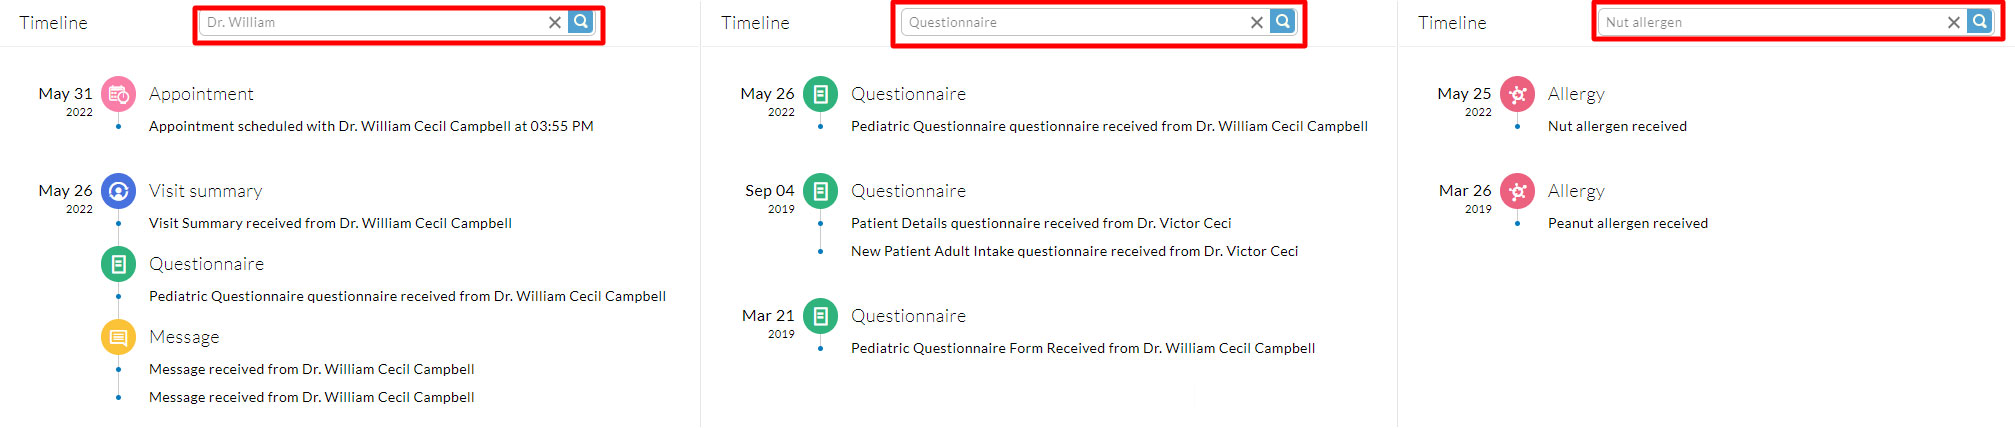Image resolution: width=2015 pixels, height=428 pixels.
Task: Clear the 'Nut allergen' search text
Action: point(1954,22)
